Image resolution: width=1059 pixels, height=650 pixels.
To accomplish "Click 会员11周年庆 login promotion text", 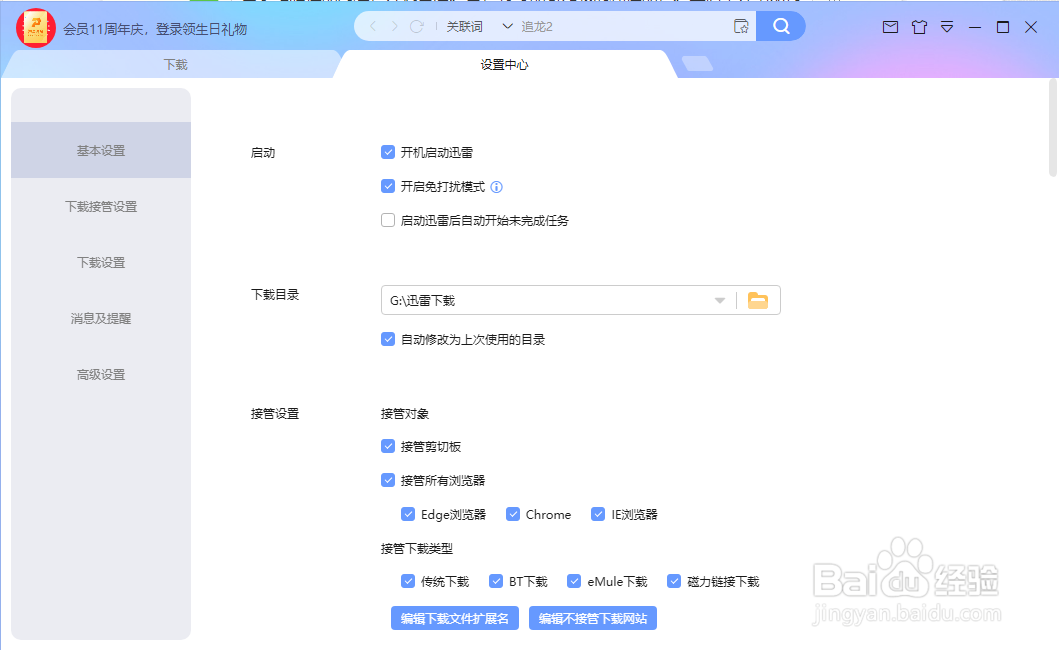I will 155,29.
